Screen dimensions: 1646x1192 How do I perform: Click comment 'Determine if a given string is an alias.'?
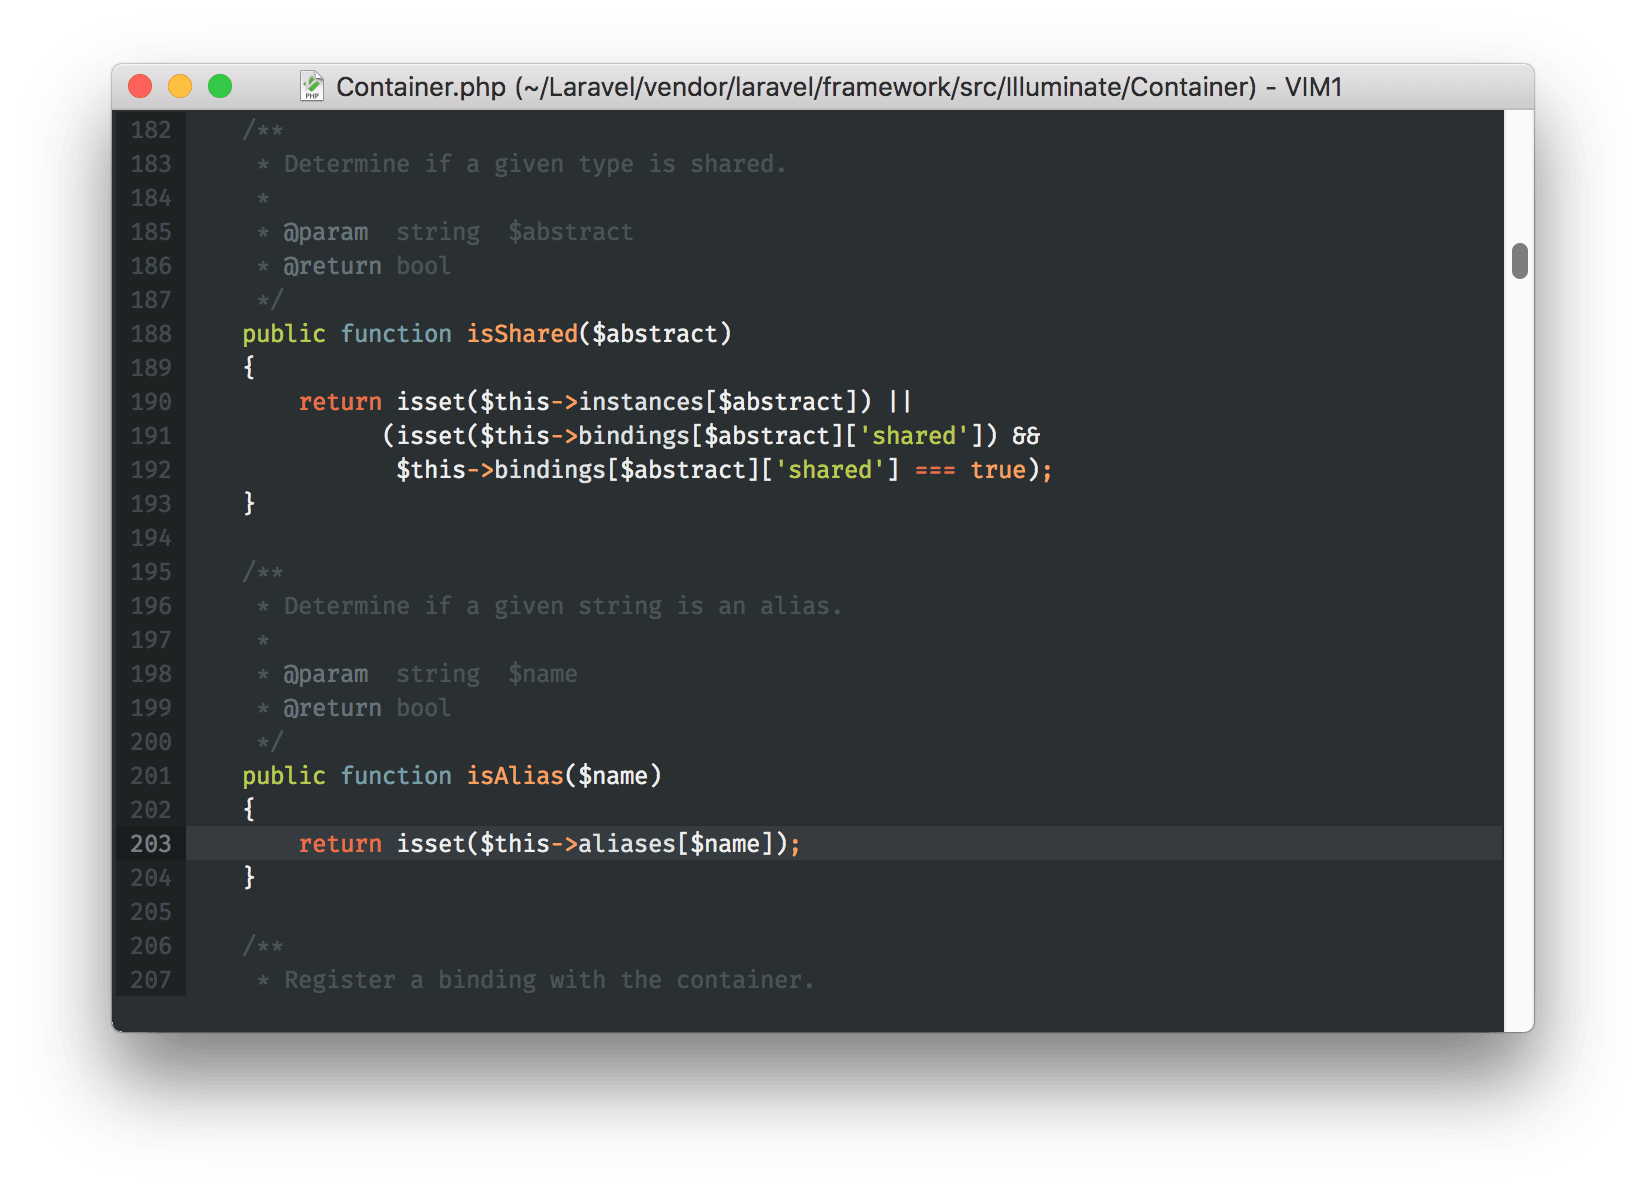pyautogui.click(x=563, y=606)
